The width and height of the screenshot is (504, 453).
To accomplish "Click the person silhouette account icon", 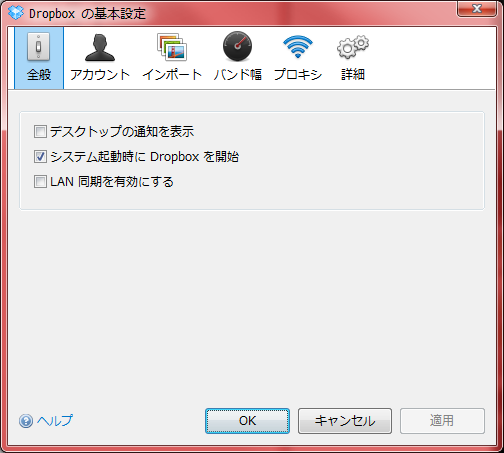I will (100, 48).
